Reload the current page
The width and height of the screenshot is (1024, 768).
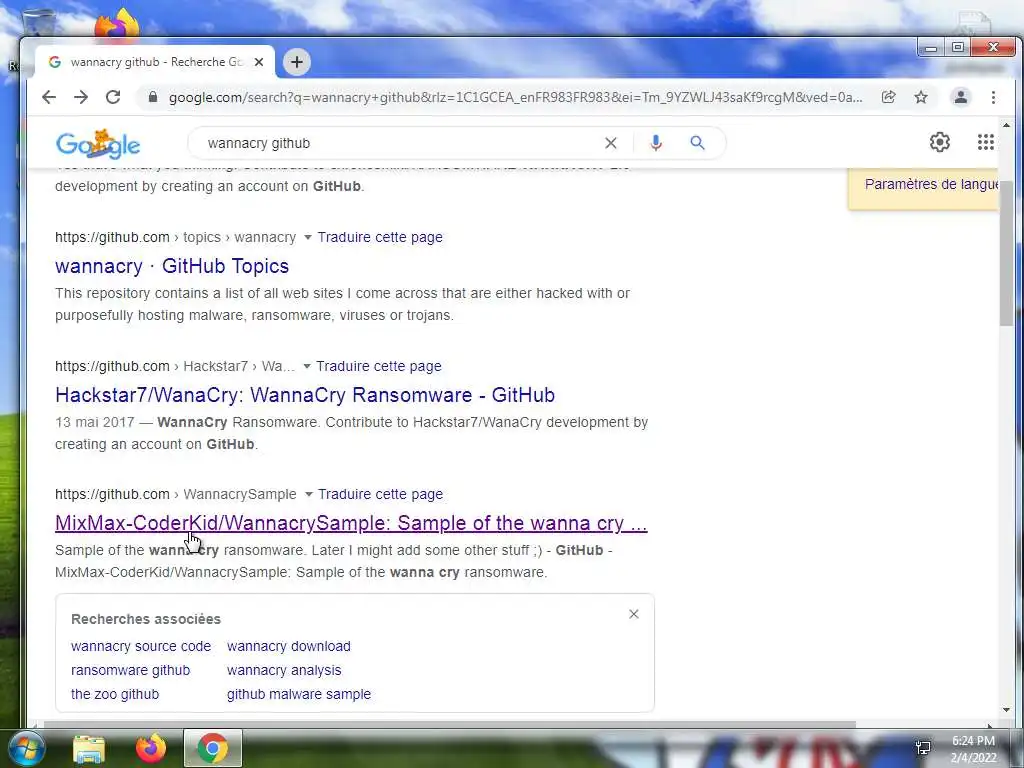coord(113,97)
